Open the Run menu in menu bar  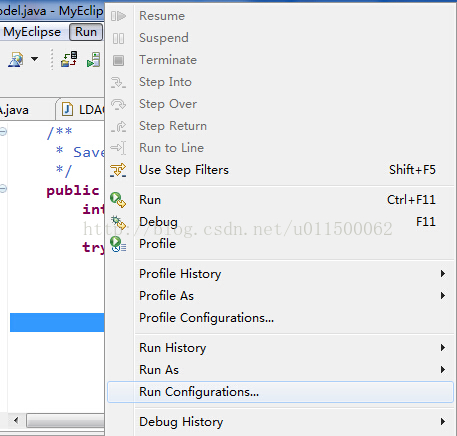(86, 32)
